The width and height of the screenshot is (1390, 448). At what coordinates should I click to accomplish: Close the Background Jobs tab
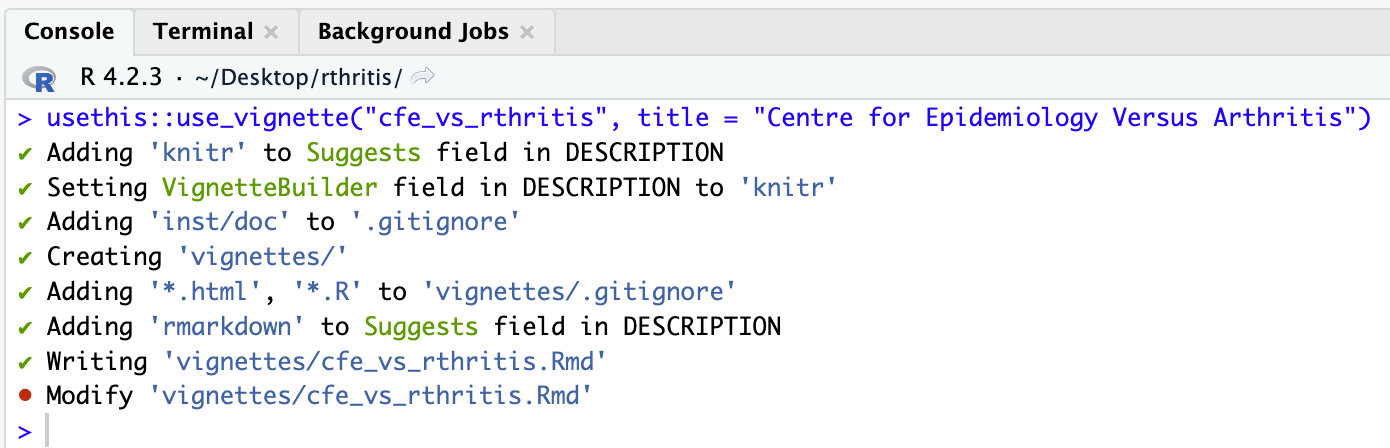coord(527,32)
